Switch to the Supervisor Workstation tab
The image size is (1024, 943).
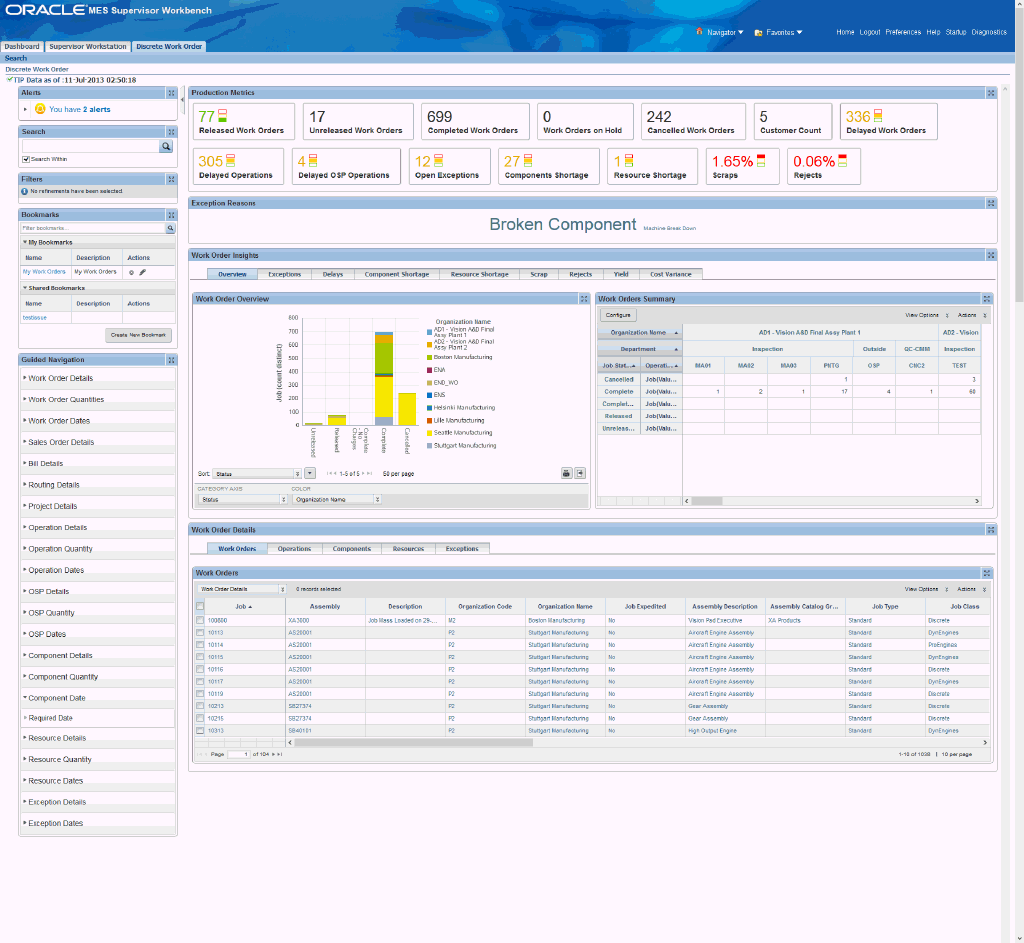[88, 46]
